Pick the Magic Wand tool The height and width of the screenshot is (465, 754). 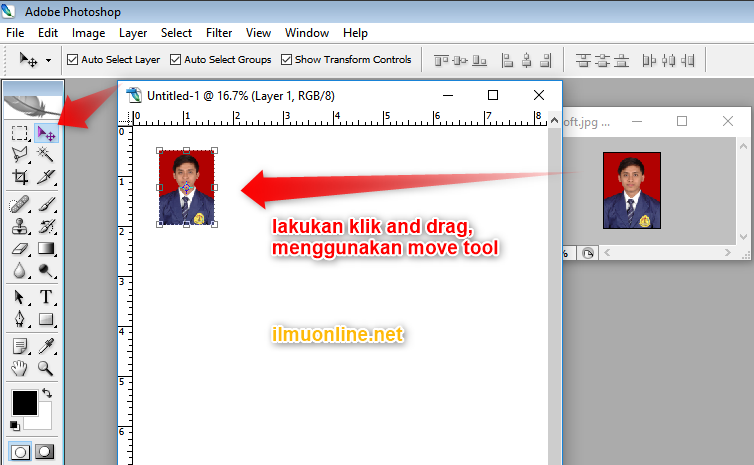tap(46, 154)
